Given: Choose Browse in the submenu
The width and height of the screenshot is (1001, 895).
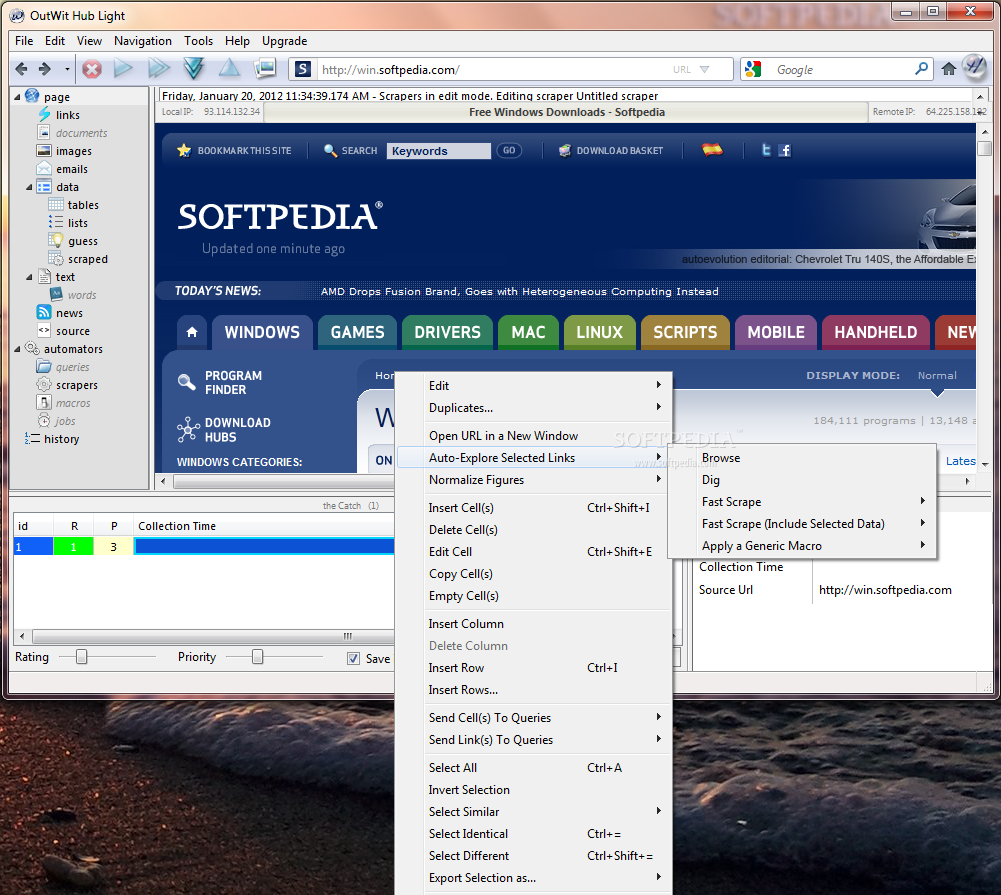Looking at the screenshot, I should pyautogui.click(x=802, y=458).
